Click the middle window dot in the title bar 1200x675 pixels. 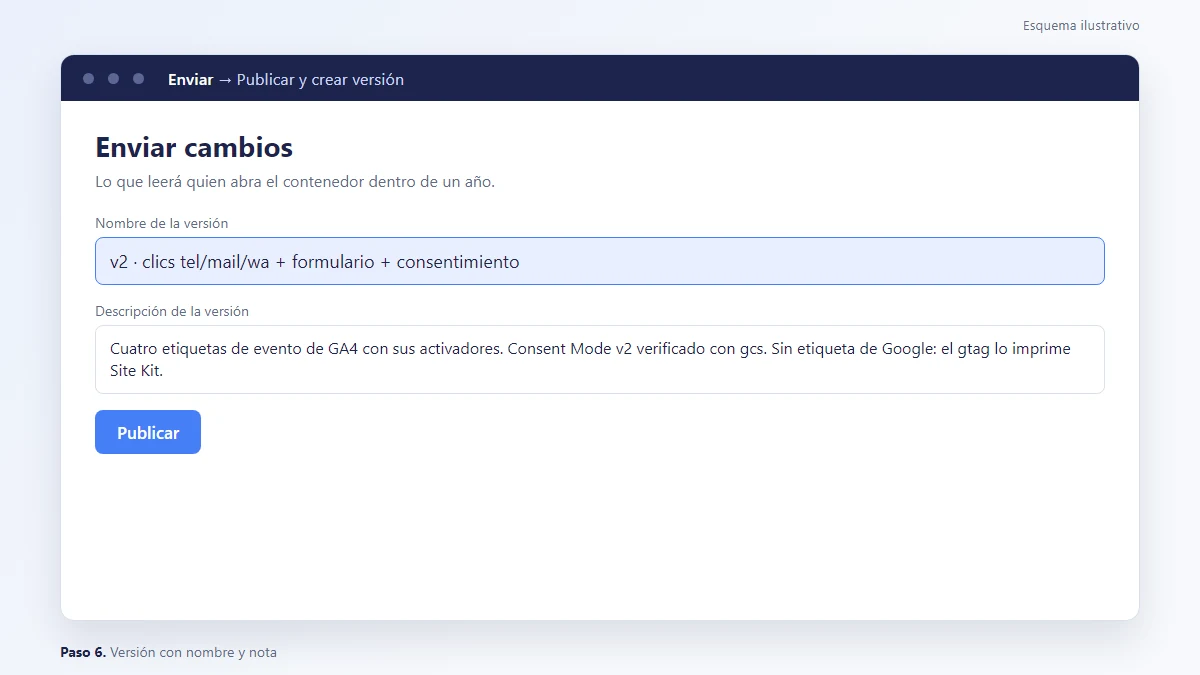coord(113,78)
